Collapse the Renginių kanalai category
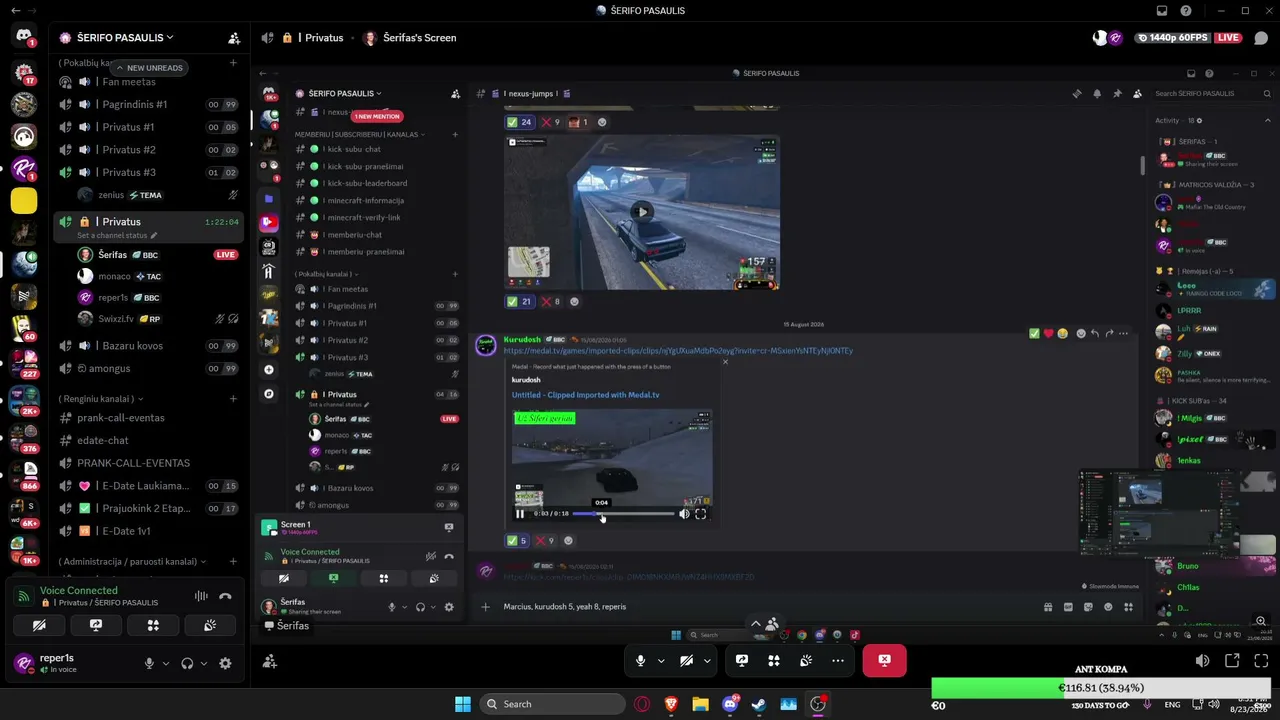This screenshot has height=720, width=1280. pyautogui.click(x=101, y=398)
